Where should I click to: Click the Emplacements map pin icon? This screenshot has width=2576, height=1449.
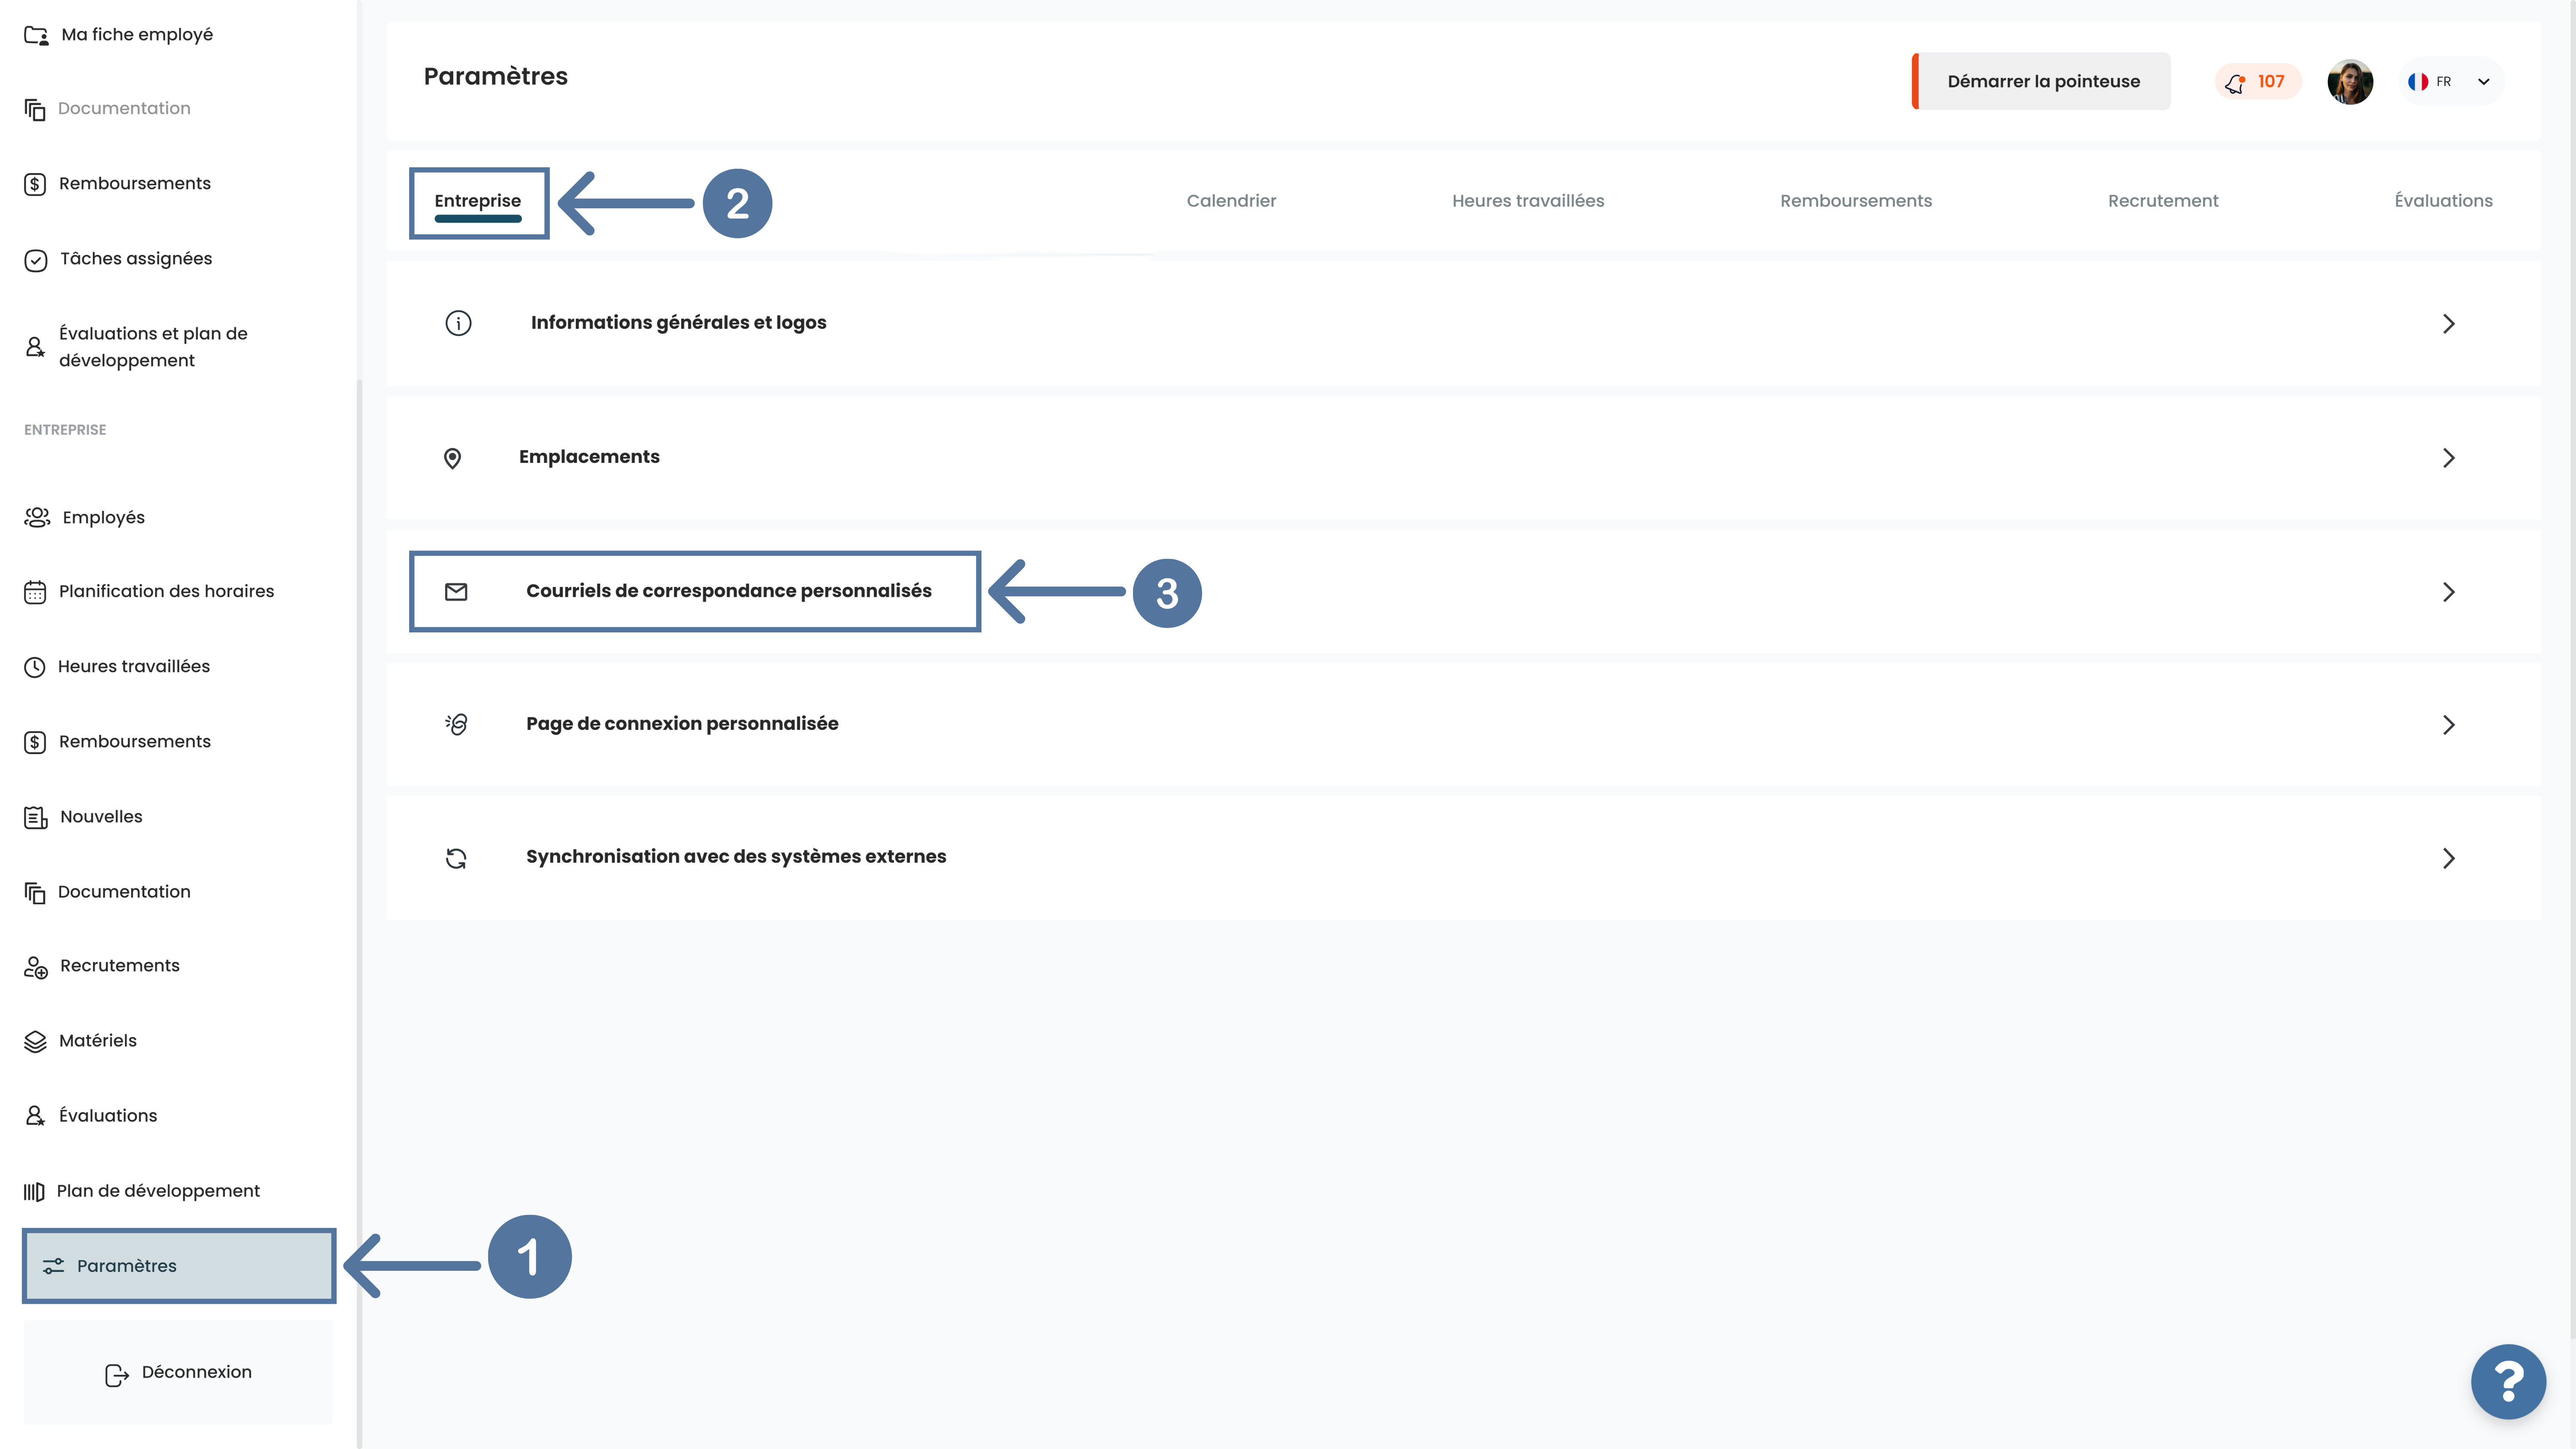click(x=452, y=458)
